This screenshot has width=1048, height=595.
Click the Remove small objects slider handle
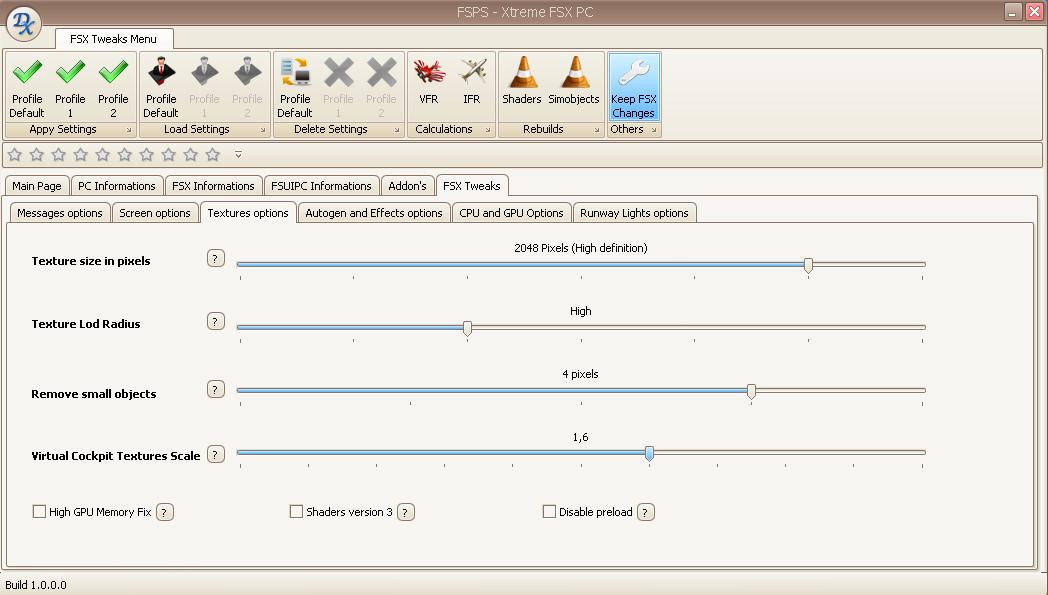[751, 392]
